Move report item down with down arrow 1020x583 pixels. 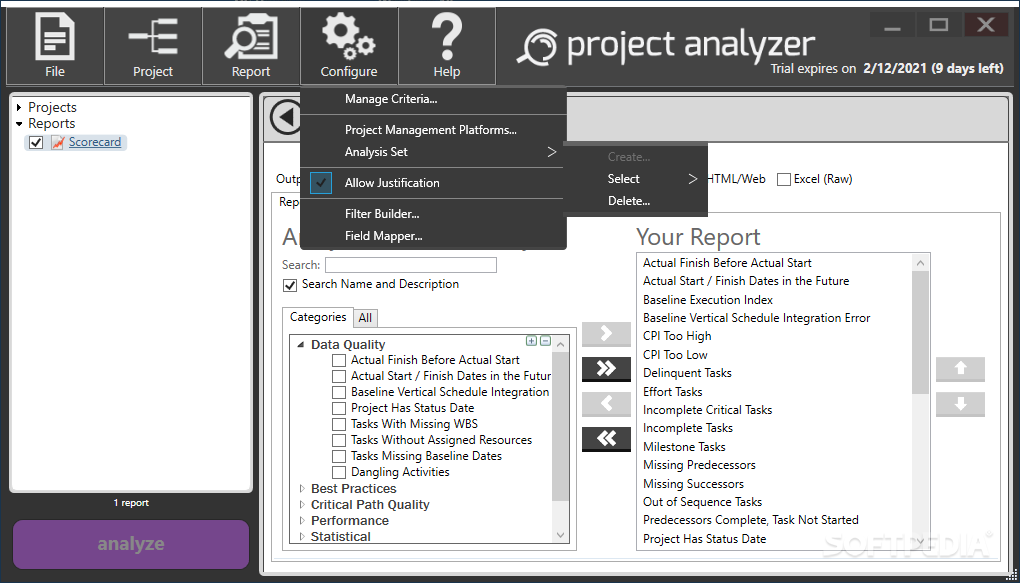tap(960, 404)
